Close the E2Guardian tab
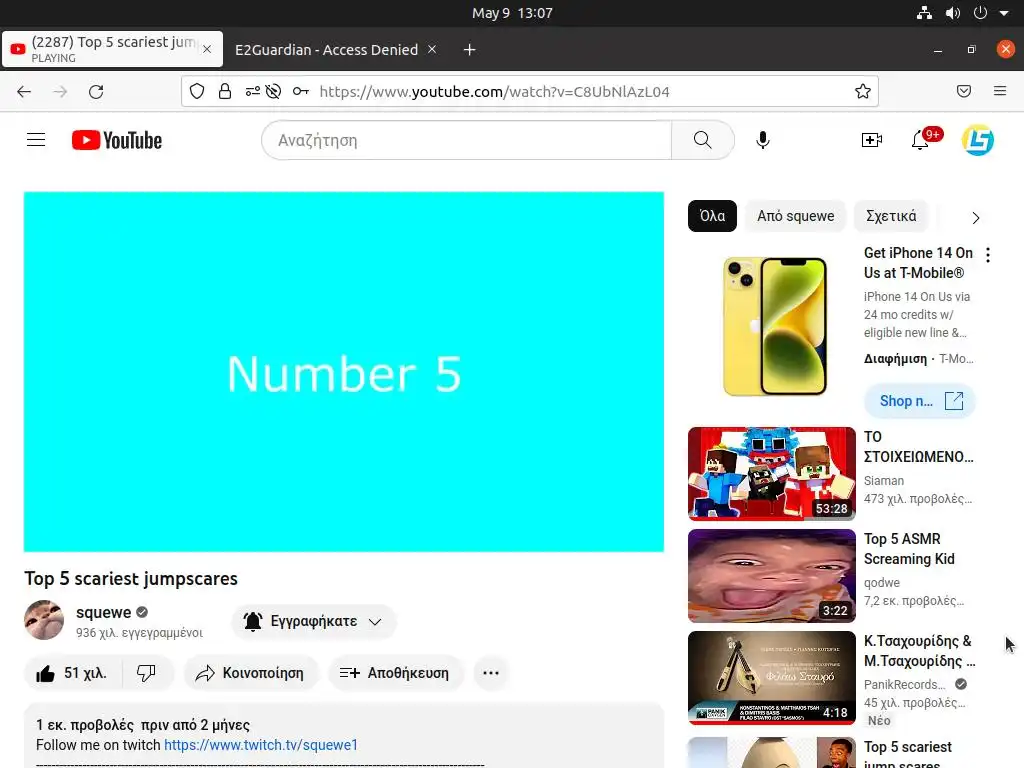 pos(432,50)
